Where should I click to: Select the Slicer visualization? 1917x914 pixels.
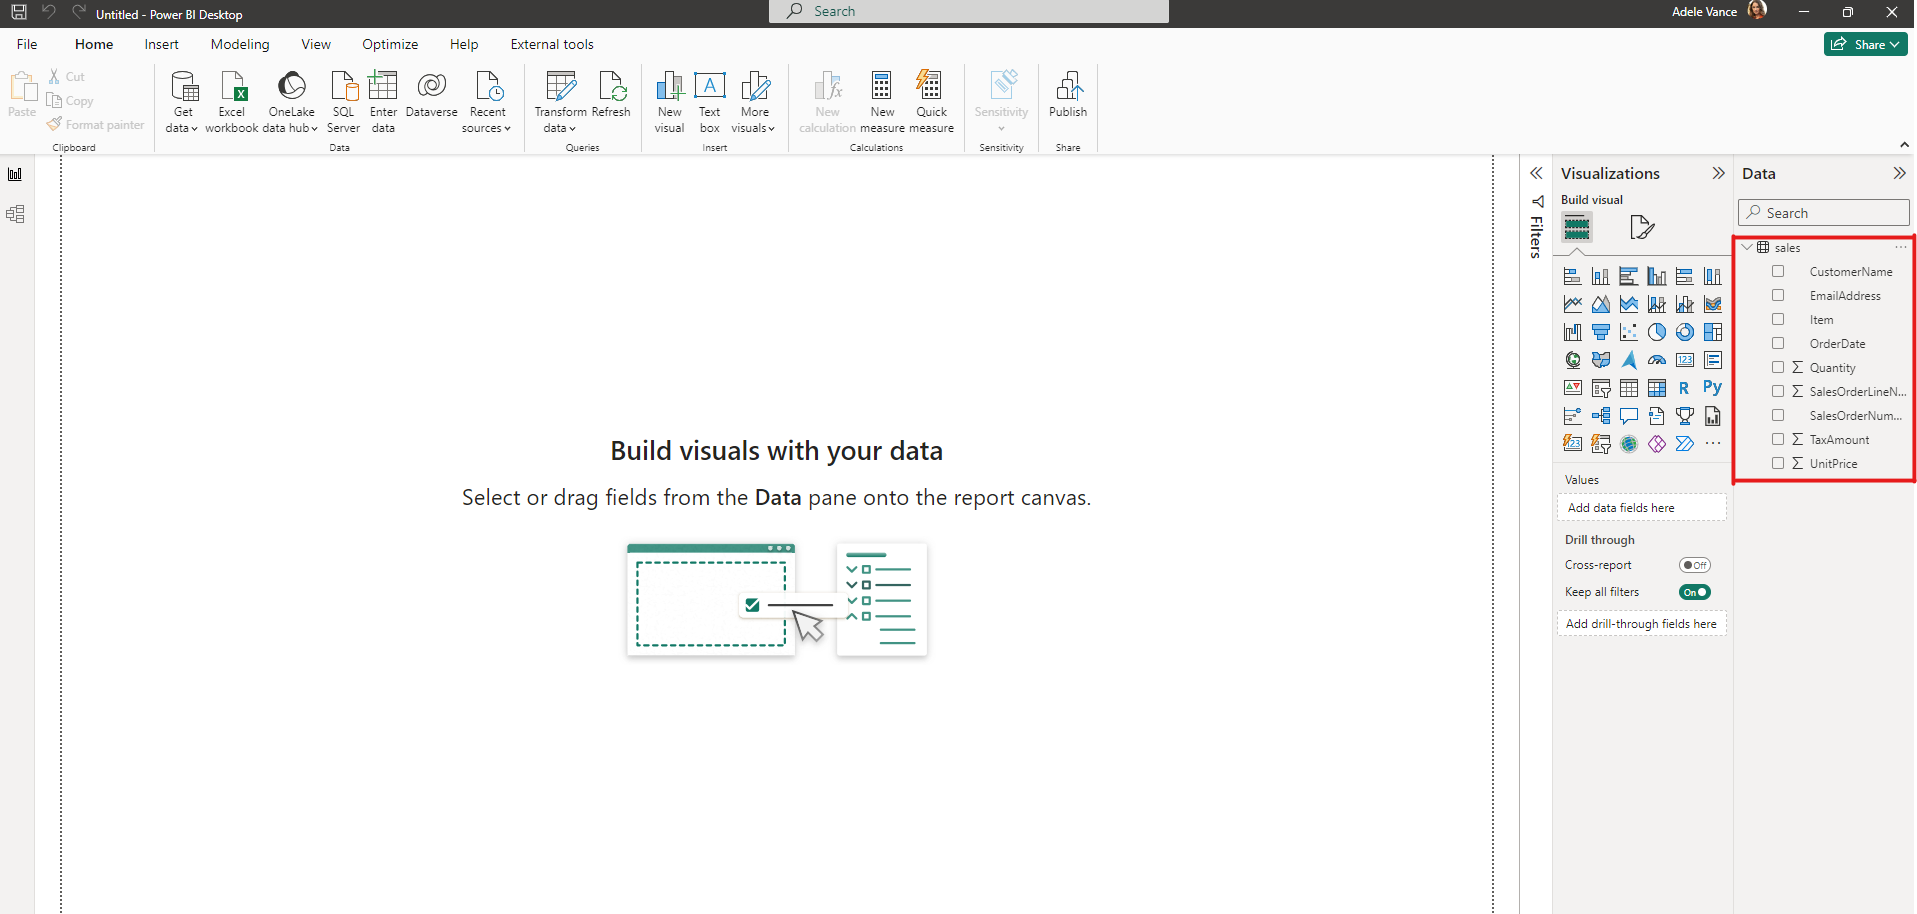1601,388
